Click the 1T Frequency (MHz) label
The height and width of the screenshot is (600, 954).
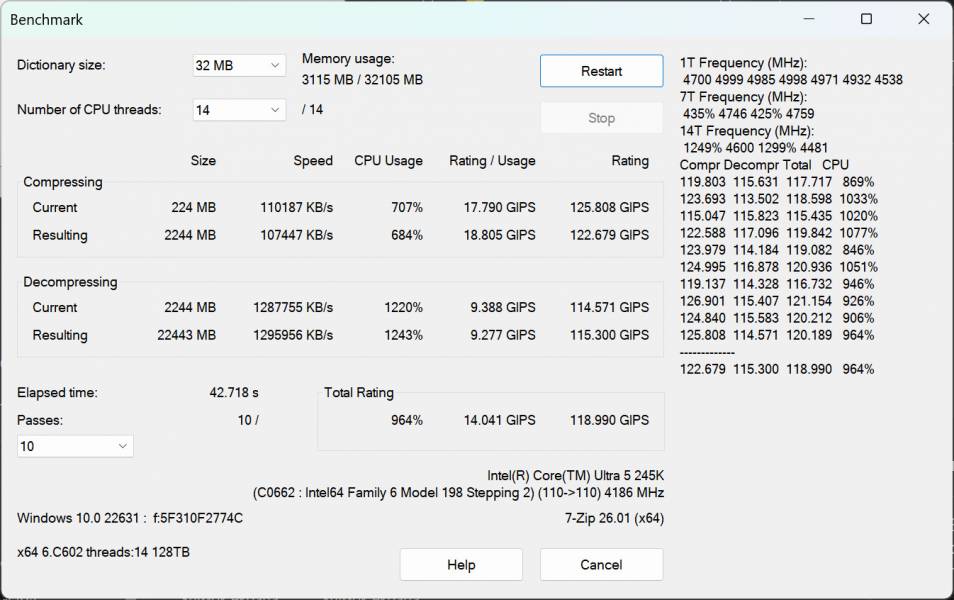pyautogui.click(x=743, y=63)
